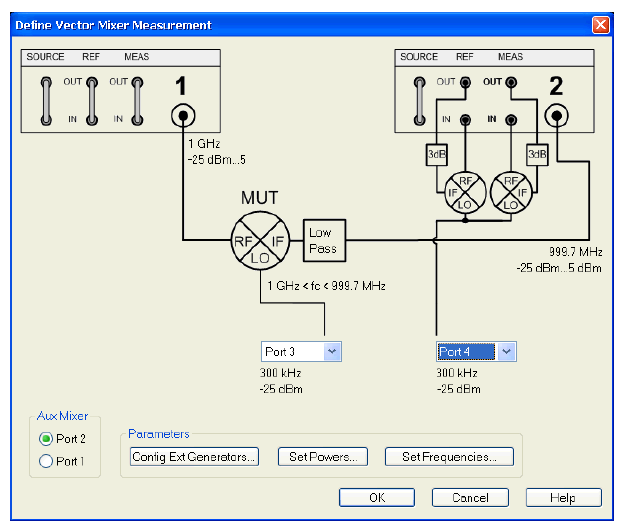Click '-25 dBm' under Port 4
Viewport: 621px width, 528px height.
pos(459,389)
